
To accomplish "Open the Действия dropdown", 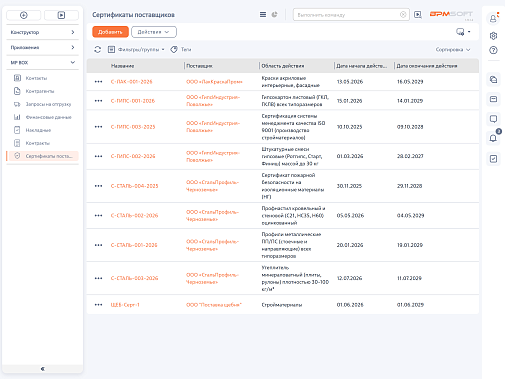I will pos(154,32).
